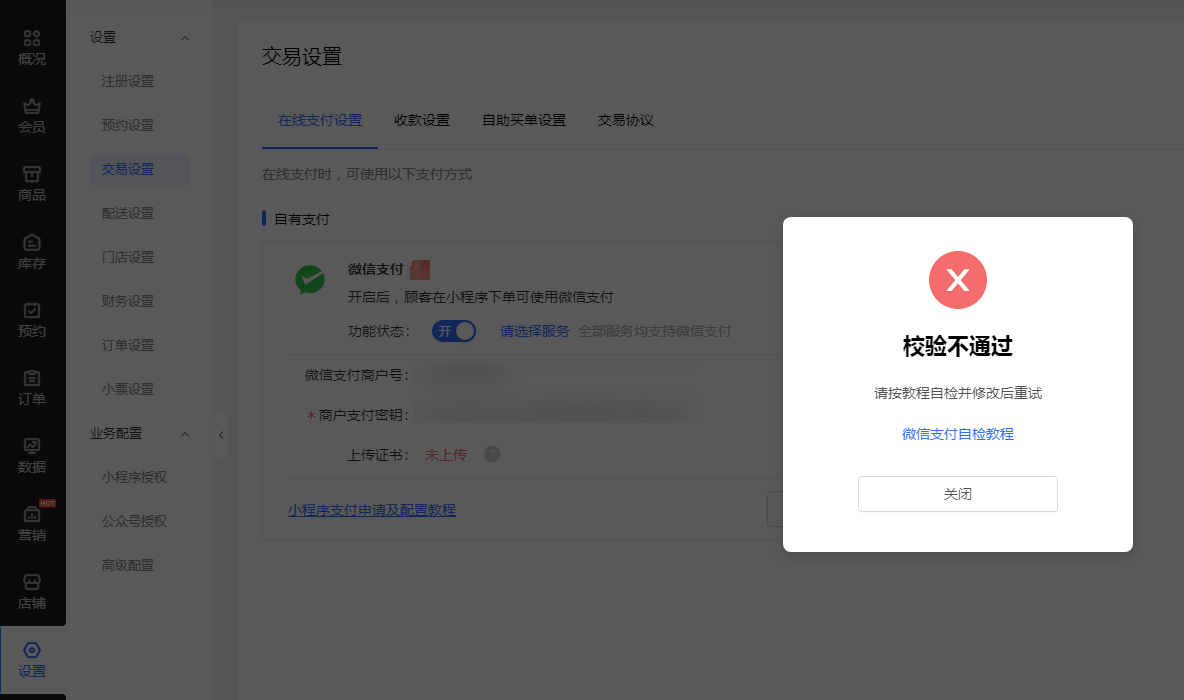Select 交易设置 in the settings menu
The height and width of the screenshot is (700, 1184).
[x=140, y=169]
